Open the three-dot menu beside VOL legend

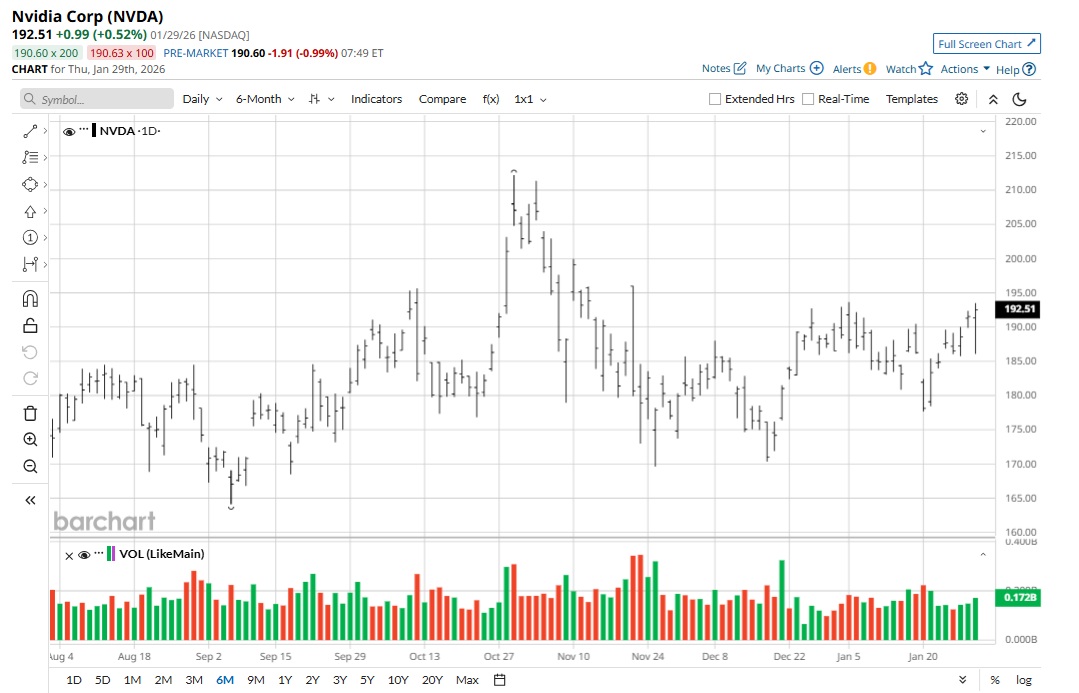tap(99, 553)
